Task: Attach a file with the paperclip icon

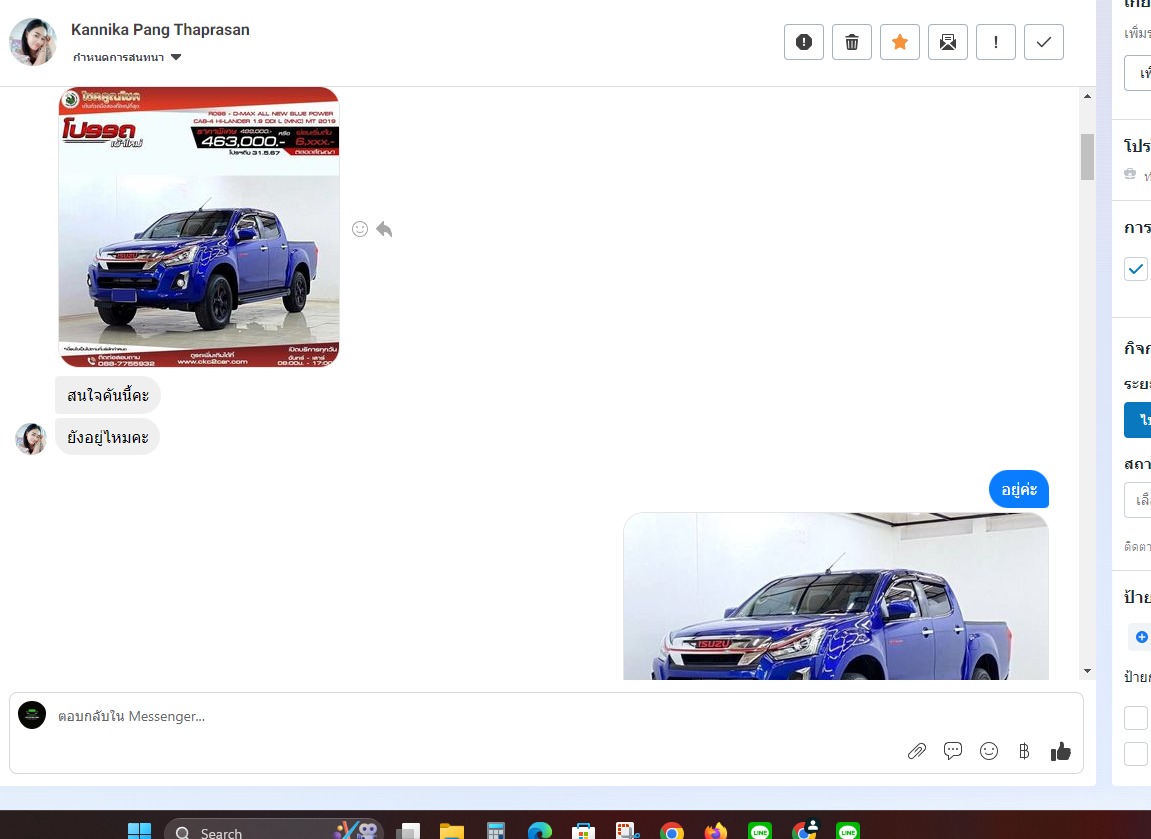Action: pos(917,751)
